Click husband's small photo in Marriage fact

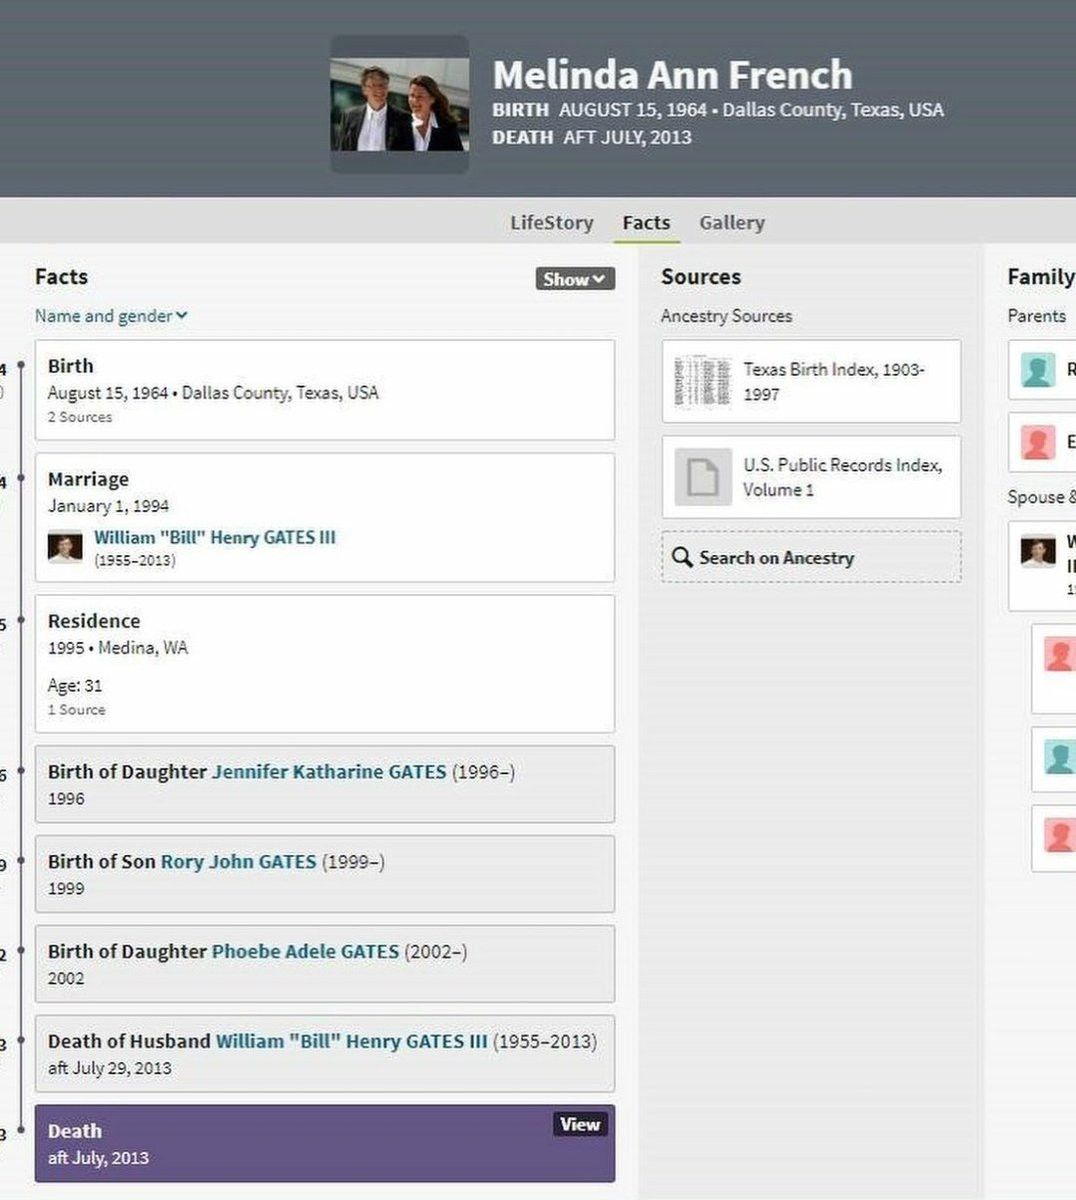[65, 547]
